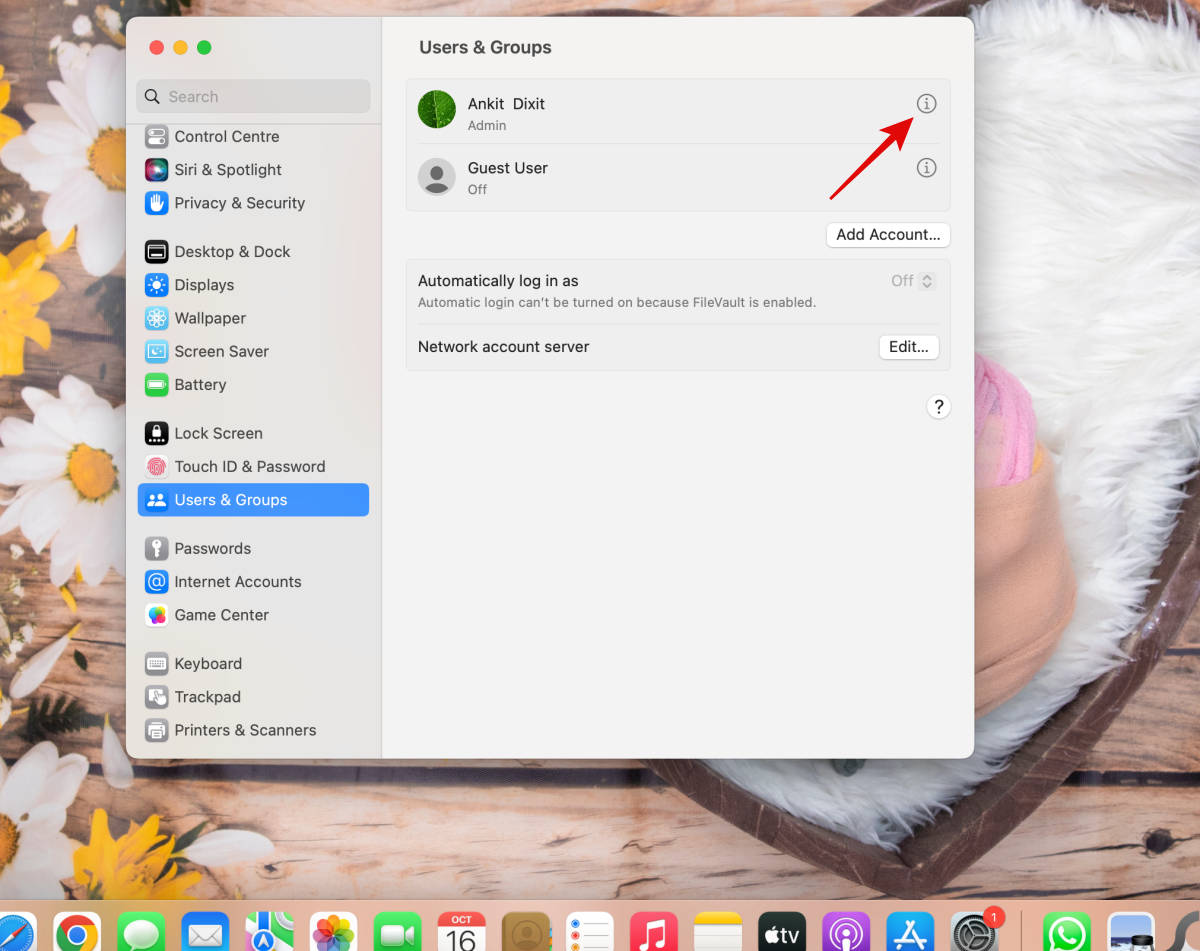Viewport: 1200px width, 951px height.
Task: Edit the Network account server
Action: (x=908, y=347)
